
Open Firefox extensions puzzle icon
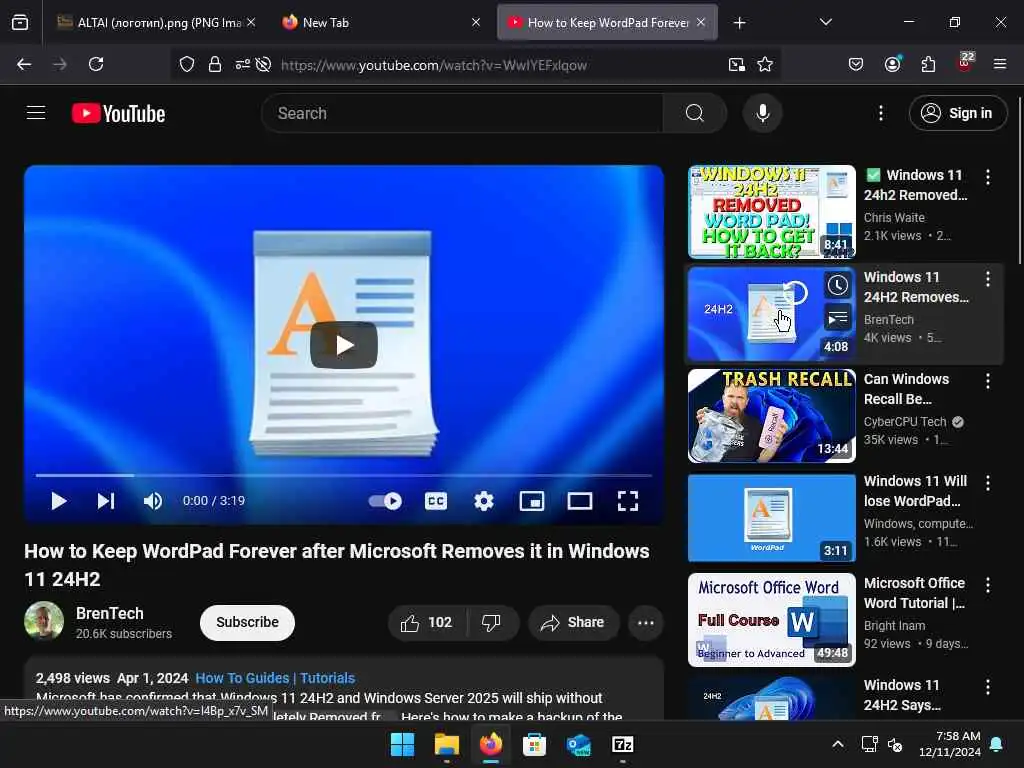(x=928, y=64)
